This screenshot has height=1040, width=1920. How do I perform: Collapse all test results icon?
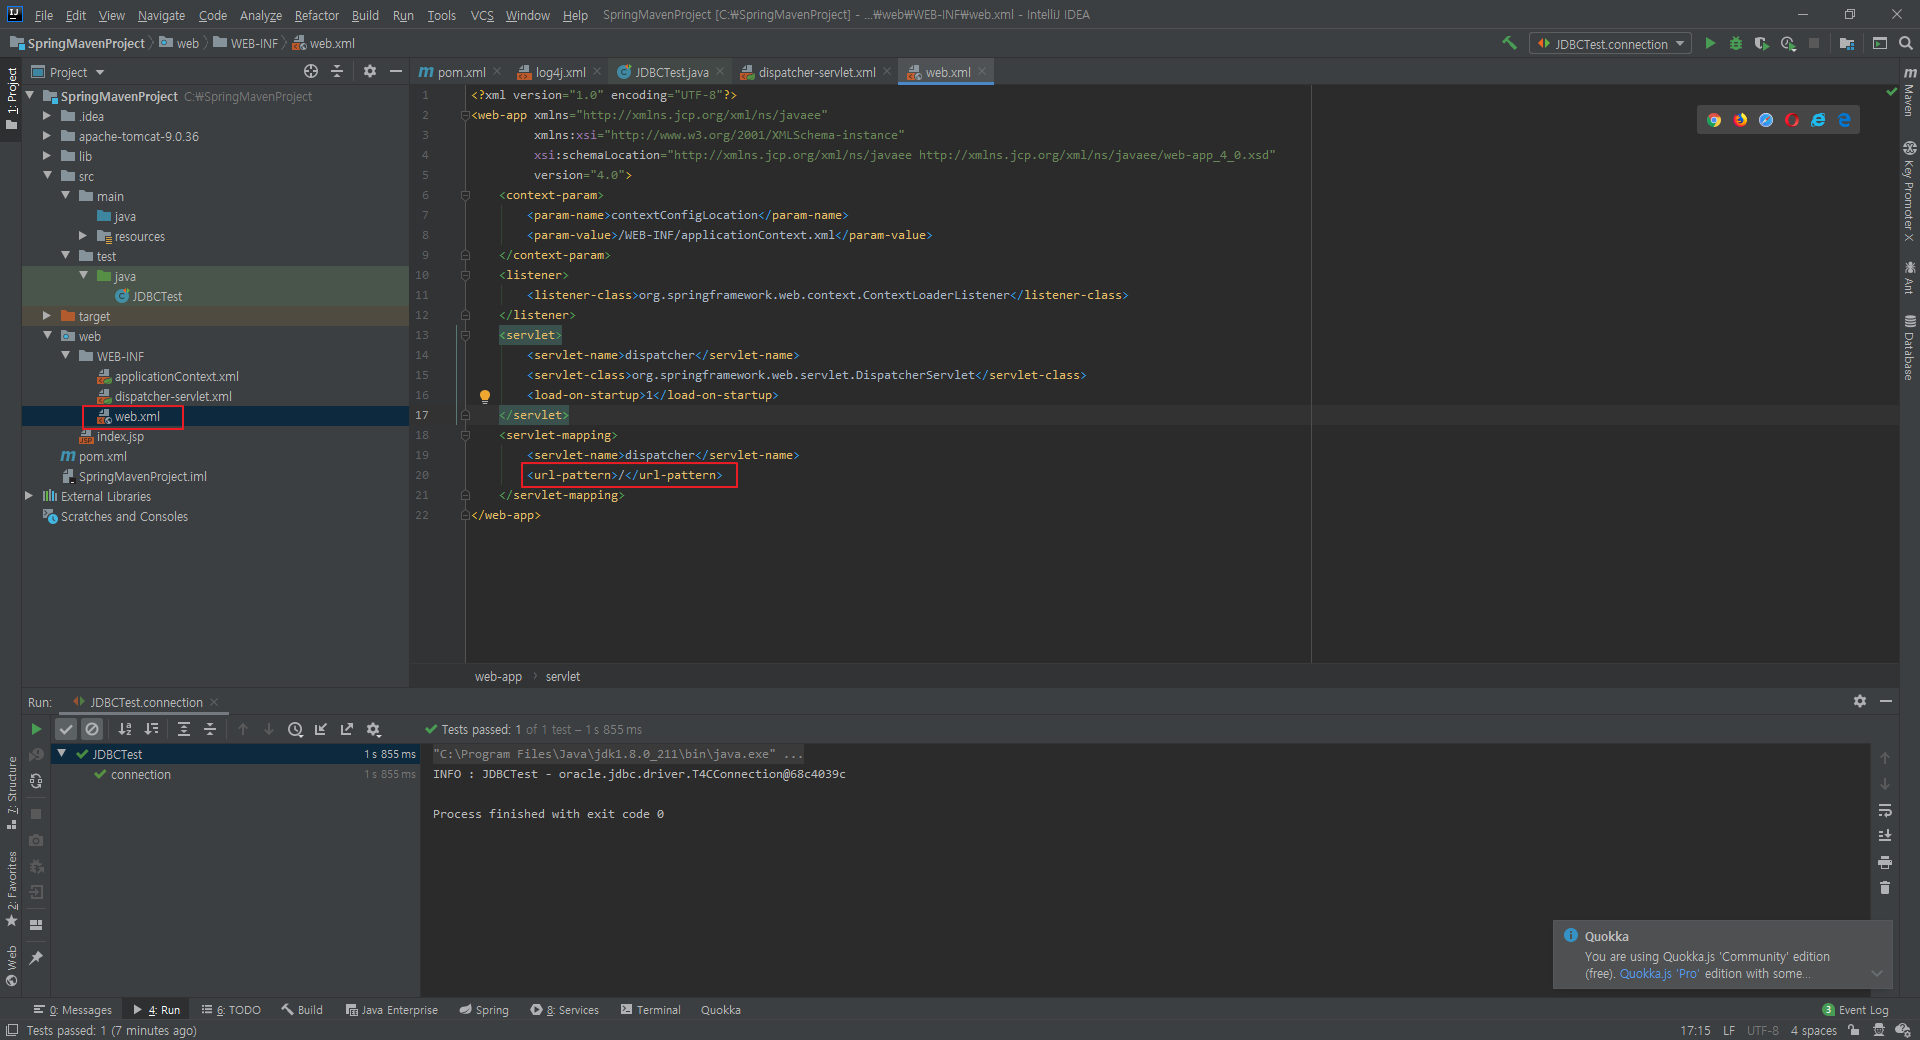210,729
